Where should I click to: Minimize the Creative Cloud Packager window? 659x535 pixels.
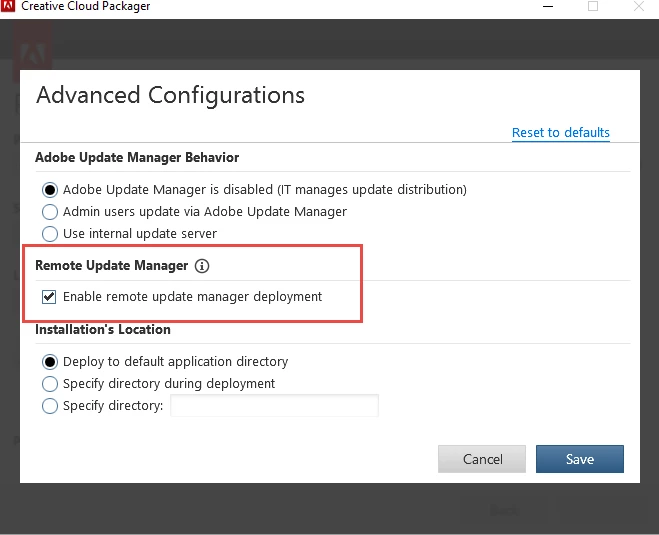pos(548,6)
